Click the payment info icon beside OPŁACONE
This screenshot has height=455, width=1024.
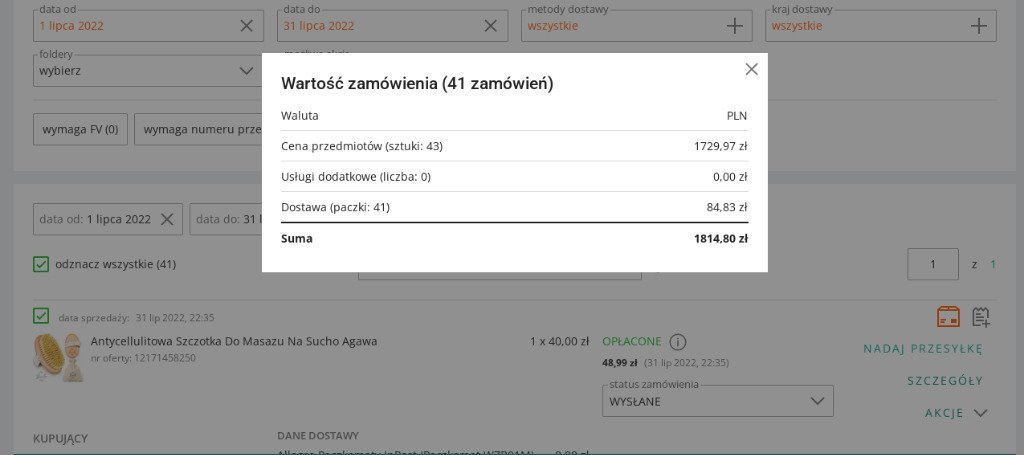point(678,341)
